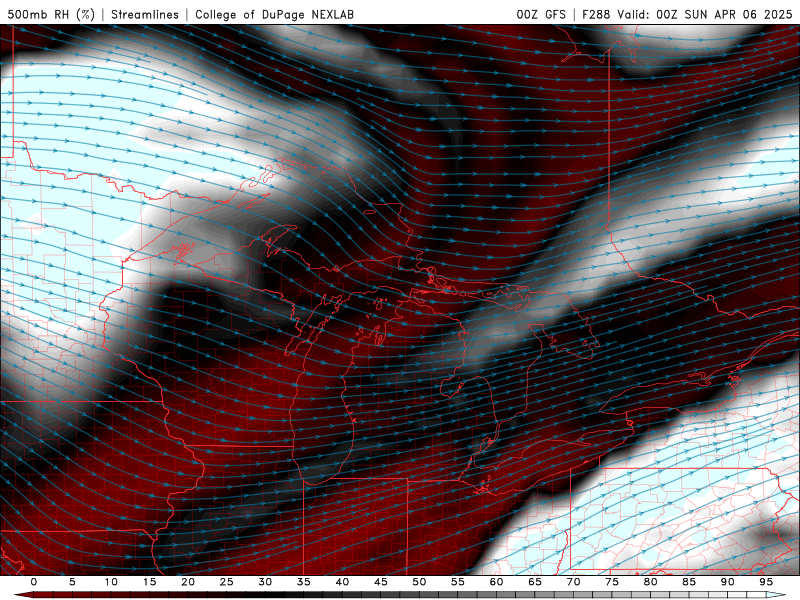This screenshot has height=600, width=800.
Task: Click the '00Z GFS' model run label
Action: [541, 14]
